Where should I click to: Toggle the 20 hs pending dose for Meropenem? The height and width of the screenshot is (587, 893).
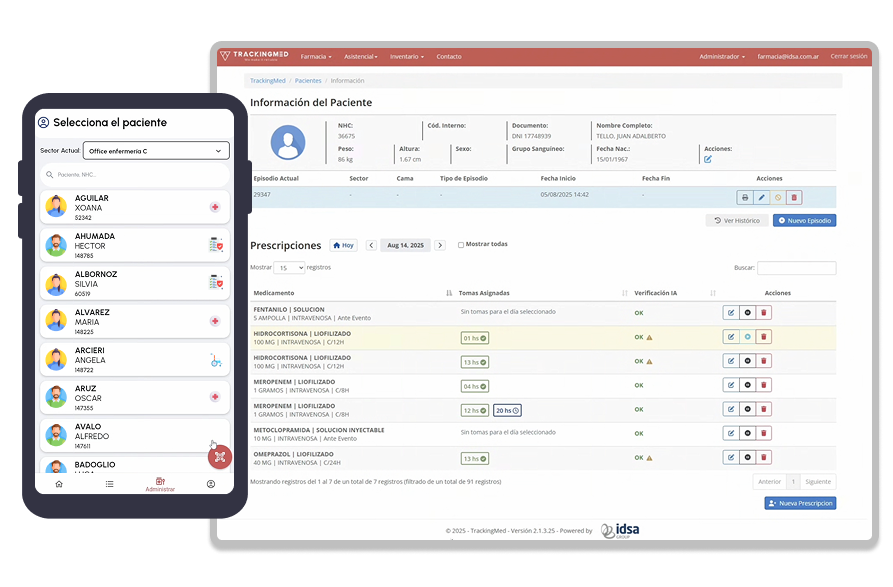[x=507, y=410]
